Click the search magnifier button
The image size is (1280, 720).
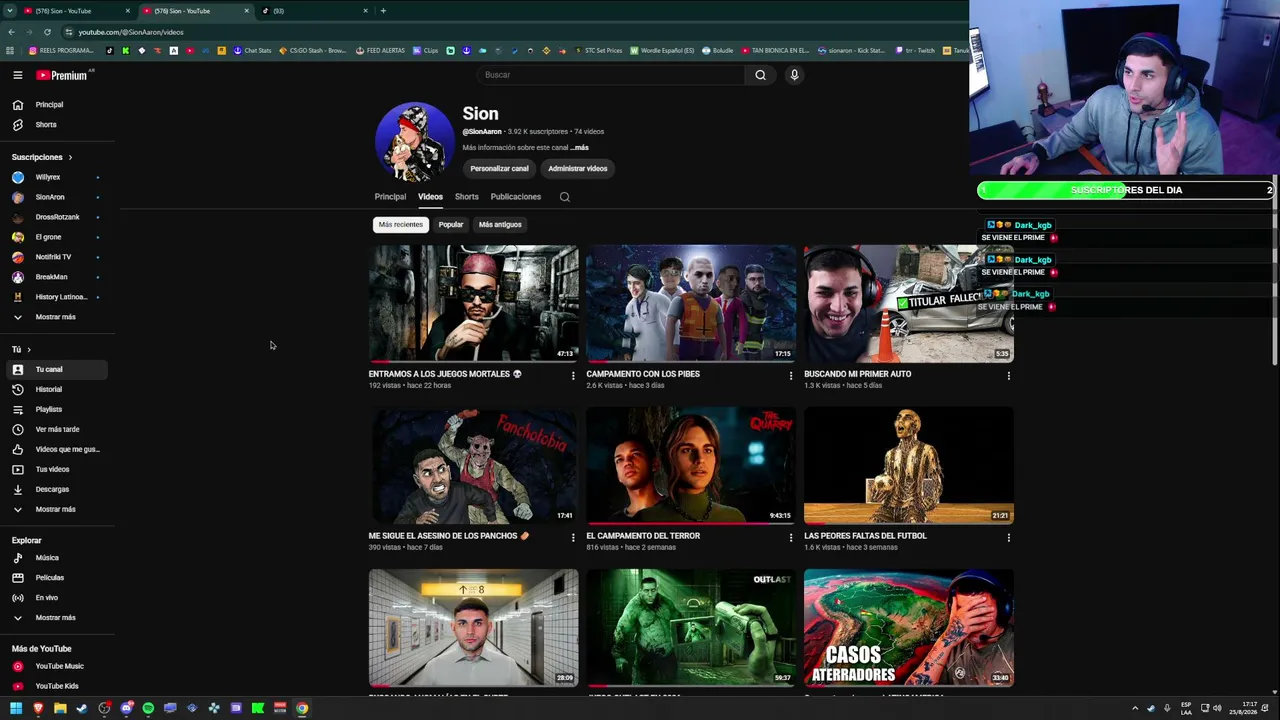click(x=760, y=75)
